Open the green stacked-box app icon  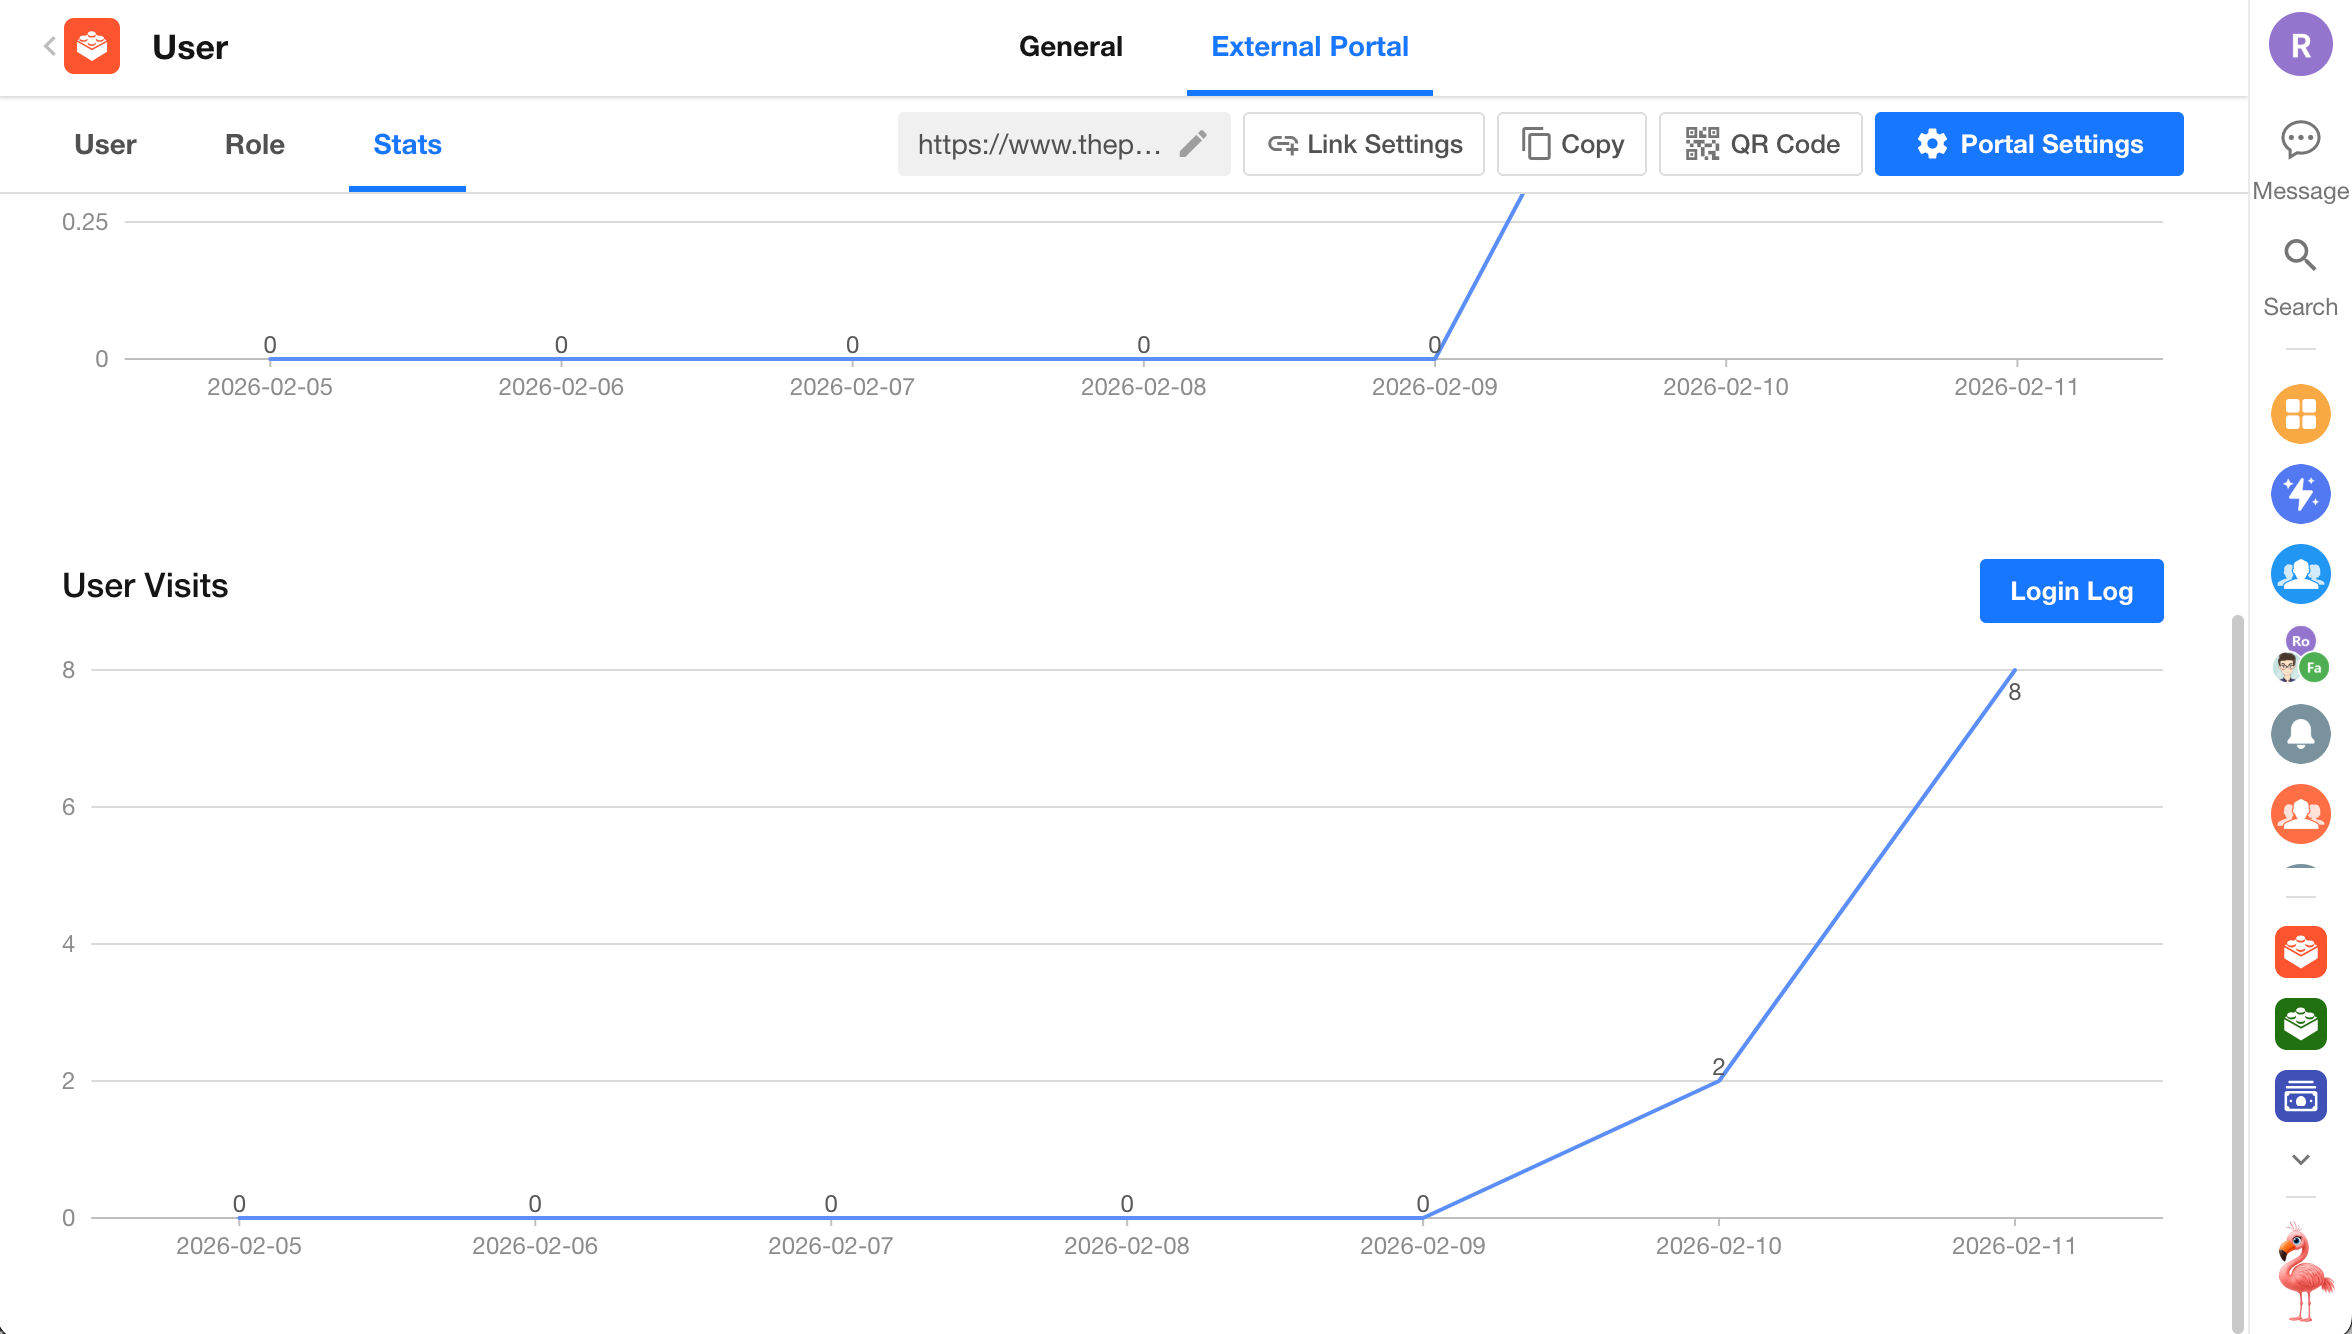click(x=2300, y=1024)
